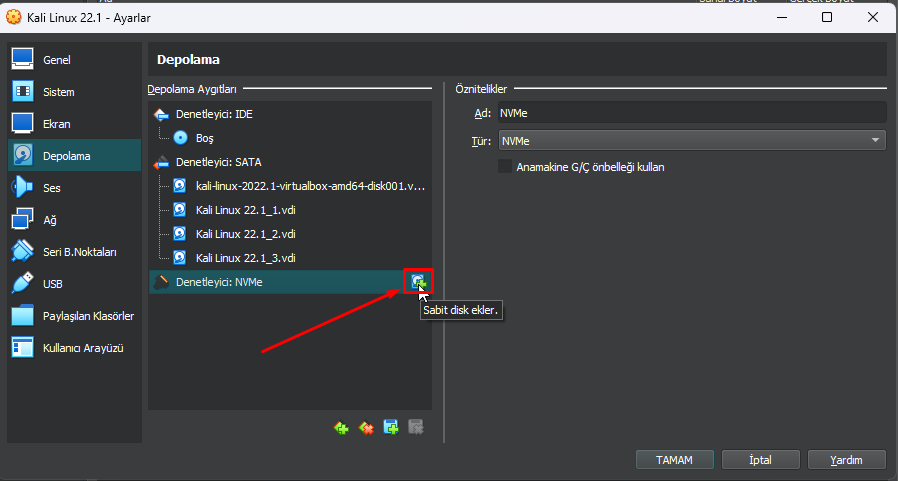Select the Kali Linux 22.1_1.vdi disk
The image size is (898, 481).
(290, 210)
